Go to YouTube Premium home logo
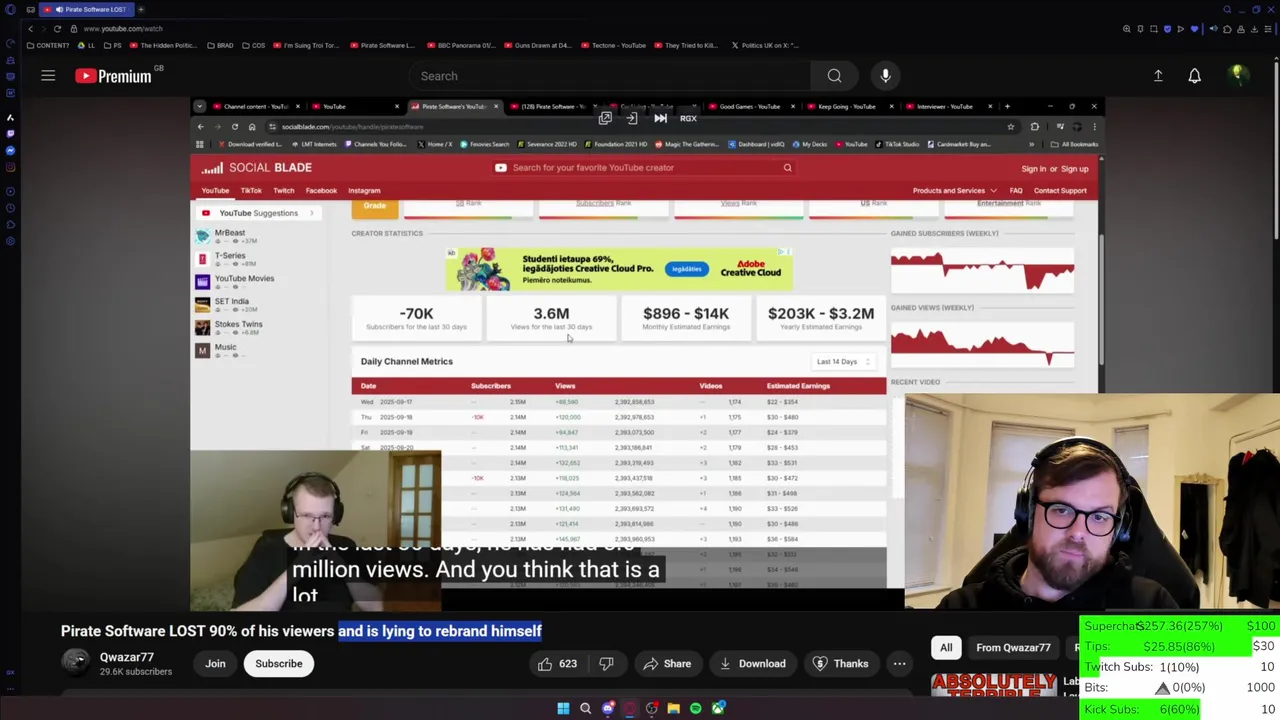 point(112,76)
